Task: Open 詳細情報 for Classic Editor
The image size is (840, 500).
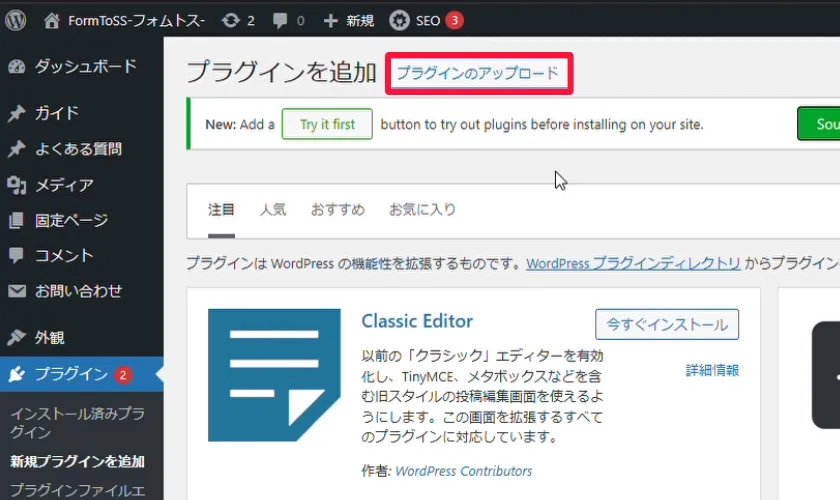Action: tap(712, 370)
